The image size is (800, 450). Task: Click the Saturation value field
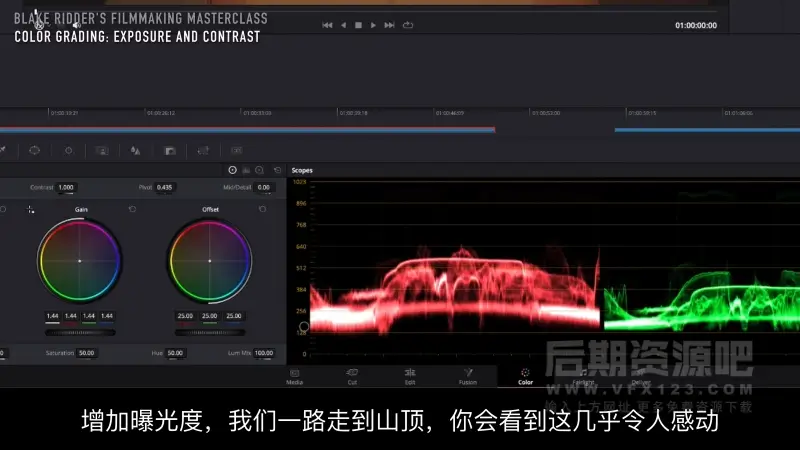click(x=87, y=353)
